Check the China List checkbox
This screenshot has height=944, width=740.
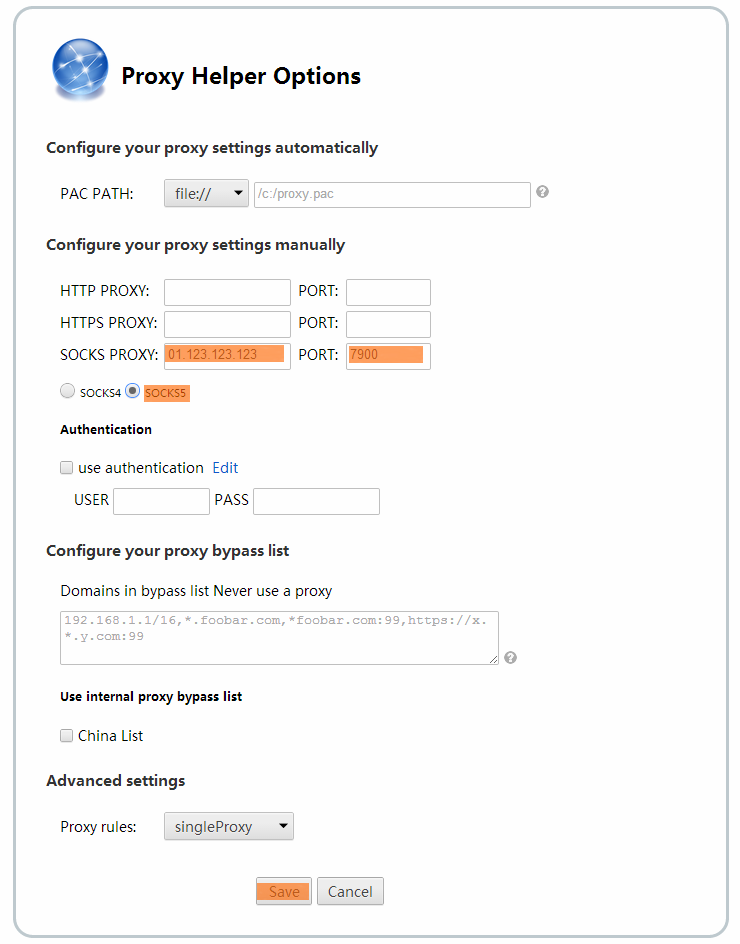coord(67,736)
